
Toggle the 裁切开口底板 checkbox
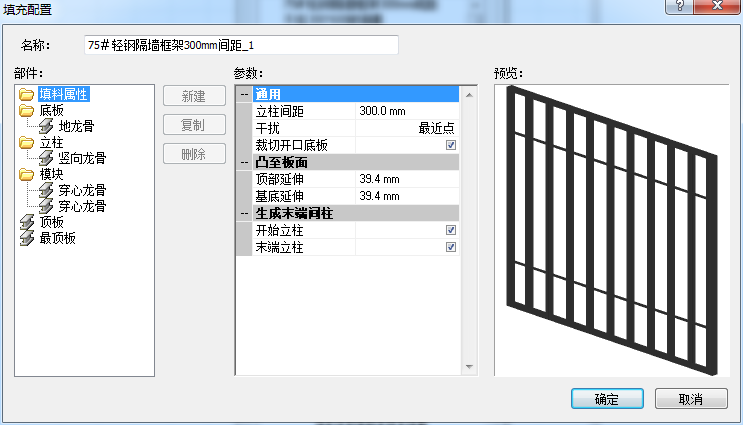coord(451,145)
